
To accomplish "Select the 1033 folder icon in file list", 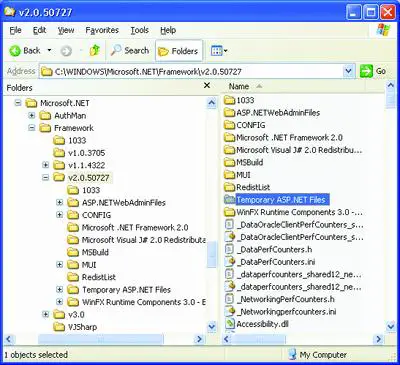I will click(230, 100).
